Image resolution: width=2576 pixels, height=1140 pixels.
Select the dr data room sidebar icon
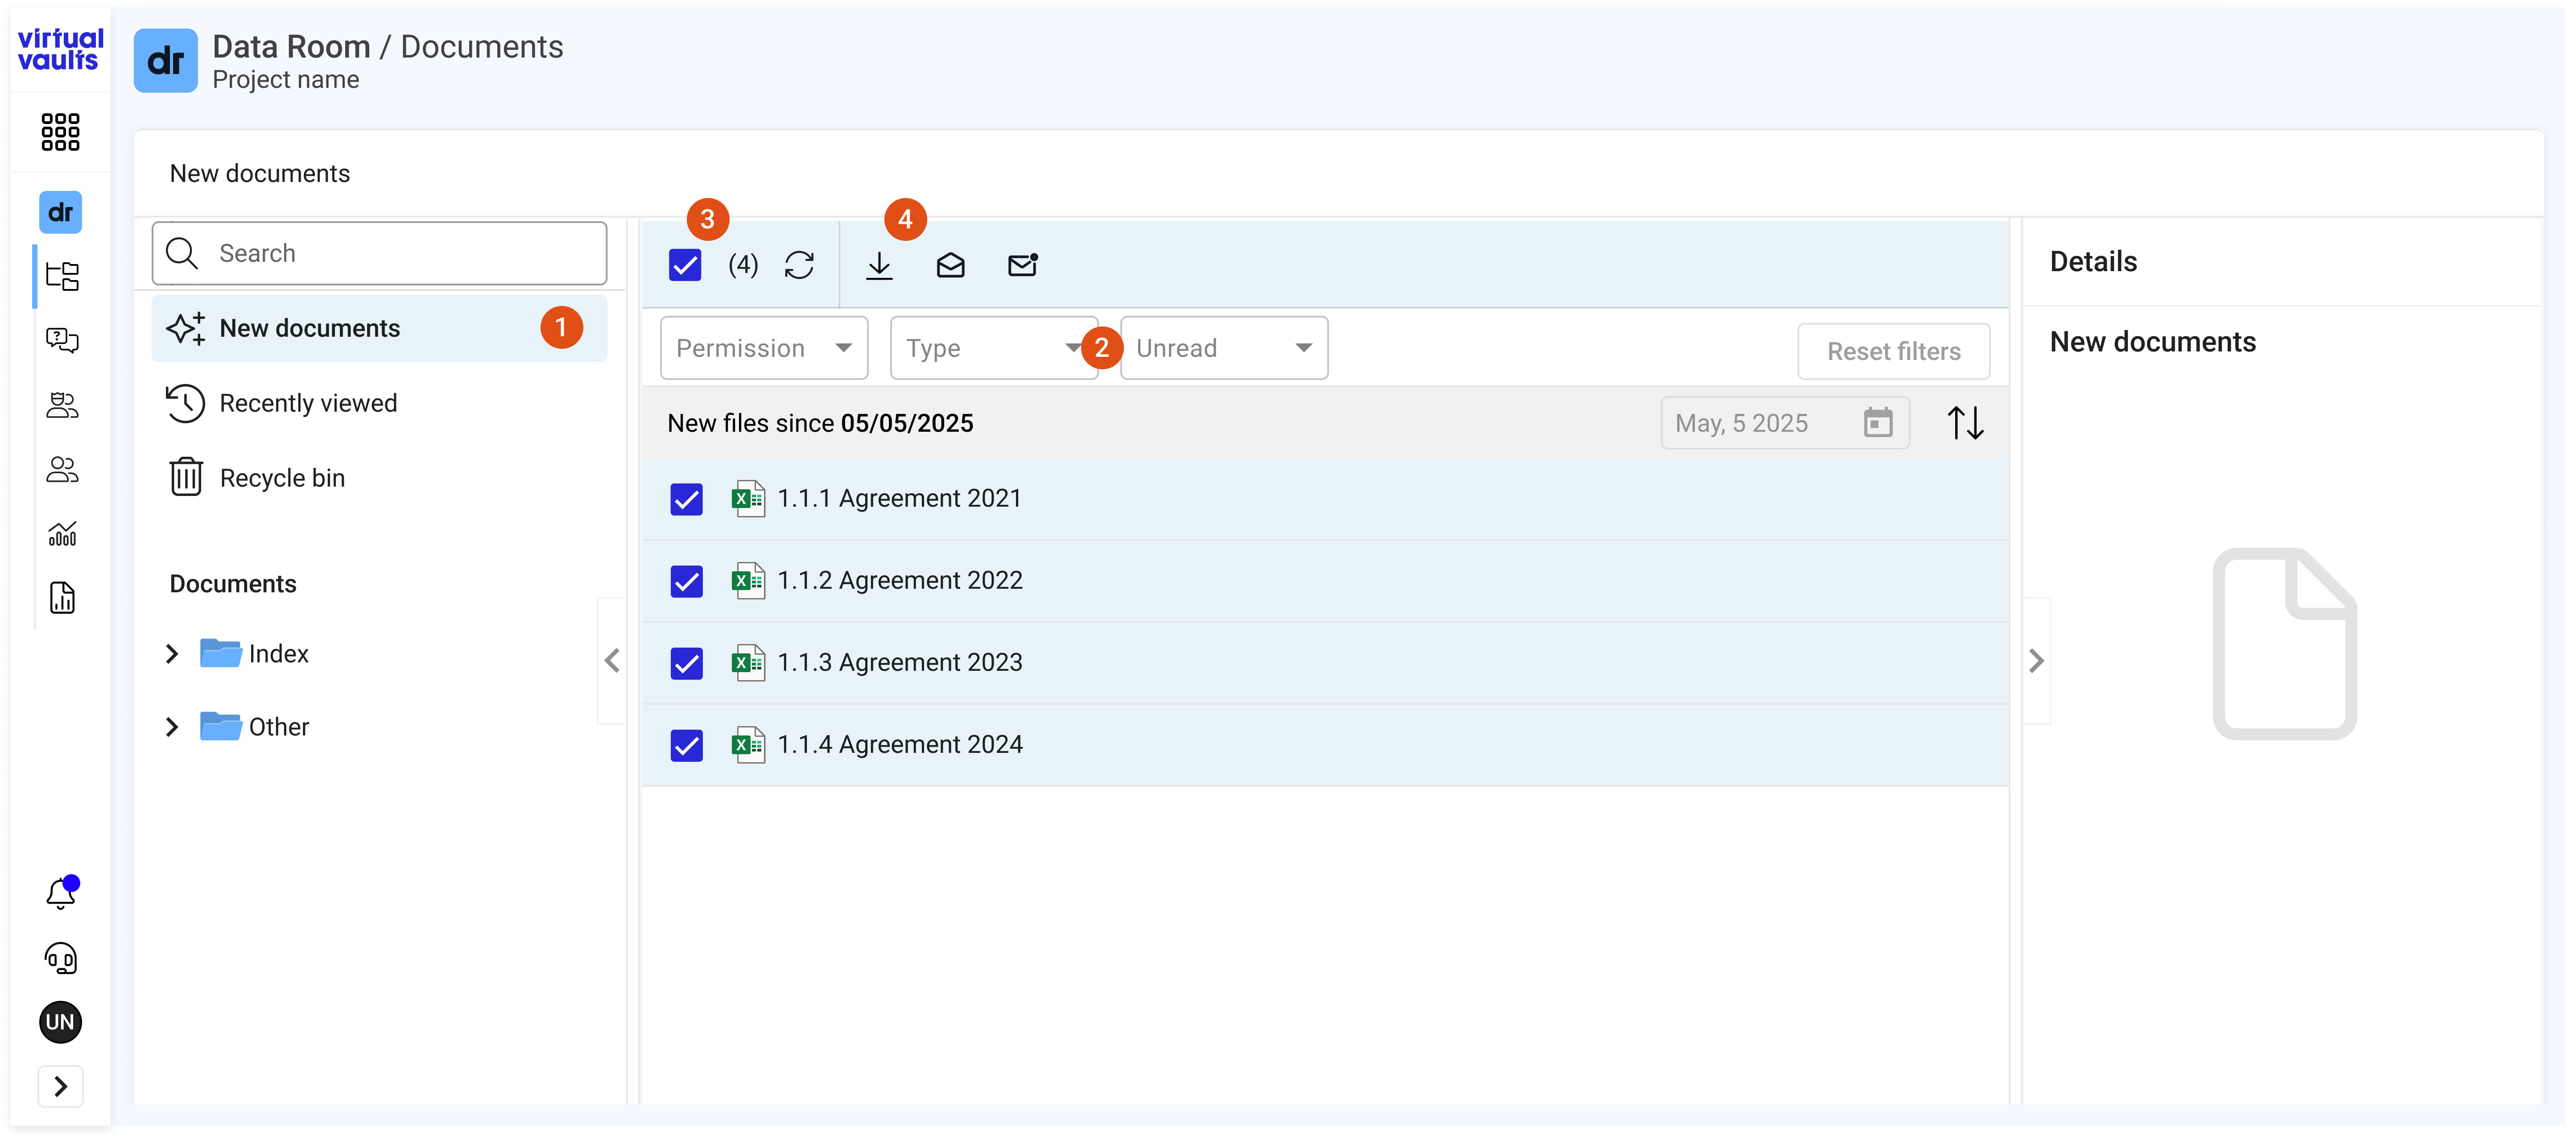coord(60,212)
